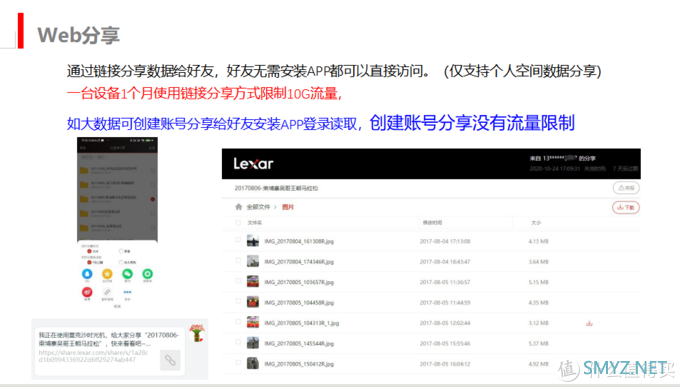Select second-row red radio option in share sheet
680x387 pixels.
[x=89, y=262]
